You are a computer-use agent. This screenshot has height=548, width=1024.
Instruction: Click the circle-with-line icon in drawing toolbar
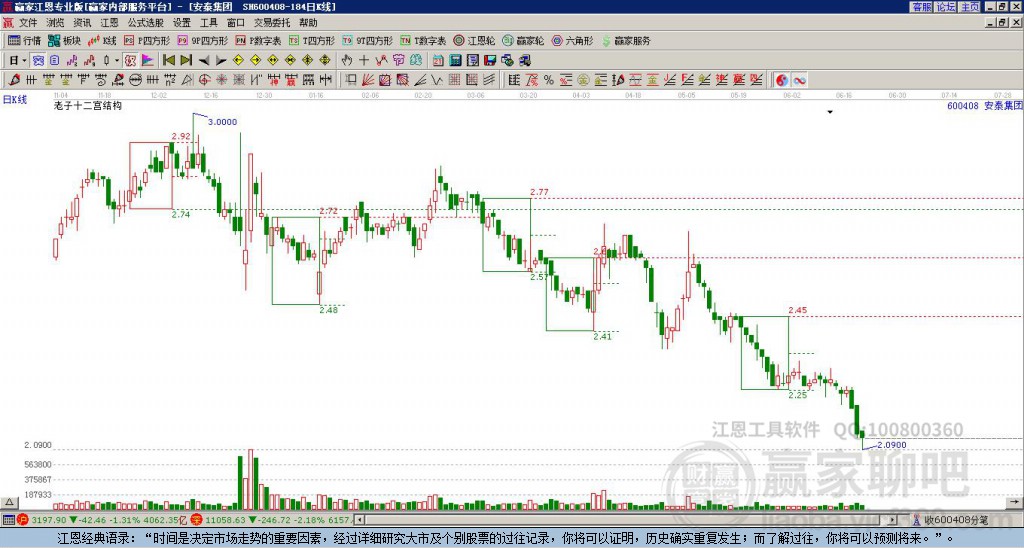pos(135,80)
